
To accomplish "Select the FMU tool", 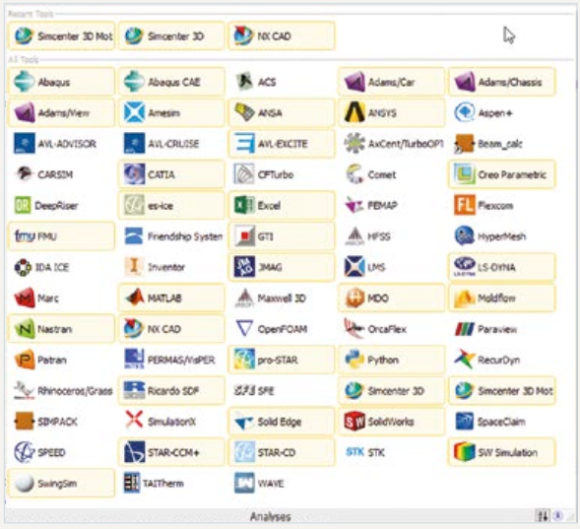I will point(61,236).
